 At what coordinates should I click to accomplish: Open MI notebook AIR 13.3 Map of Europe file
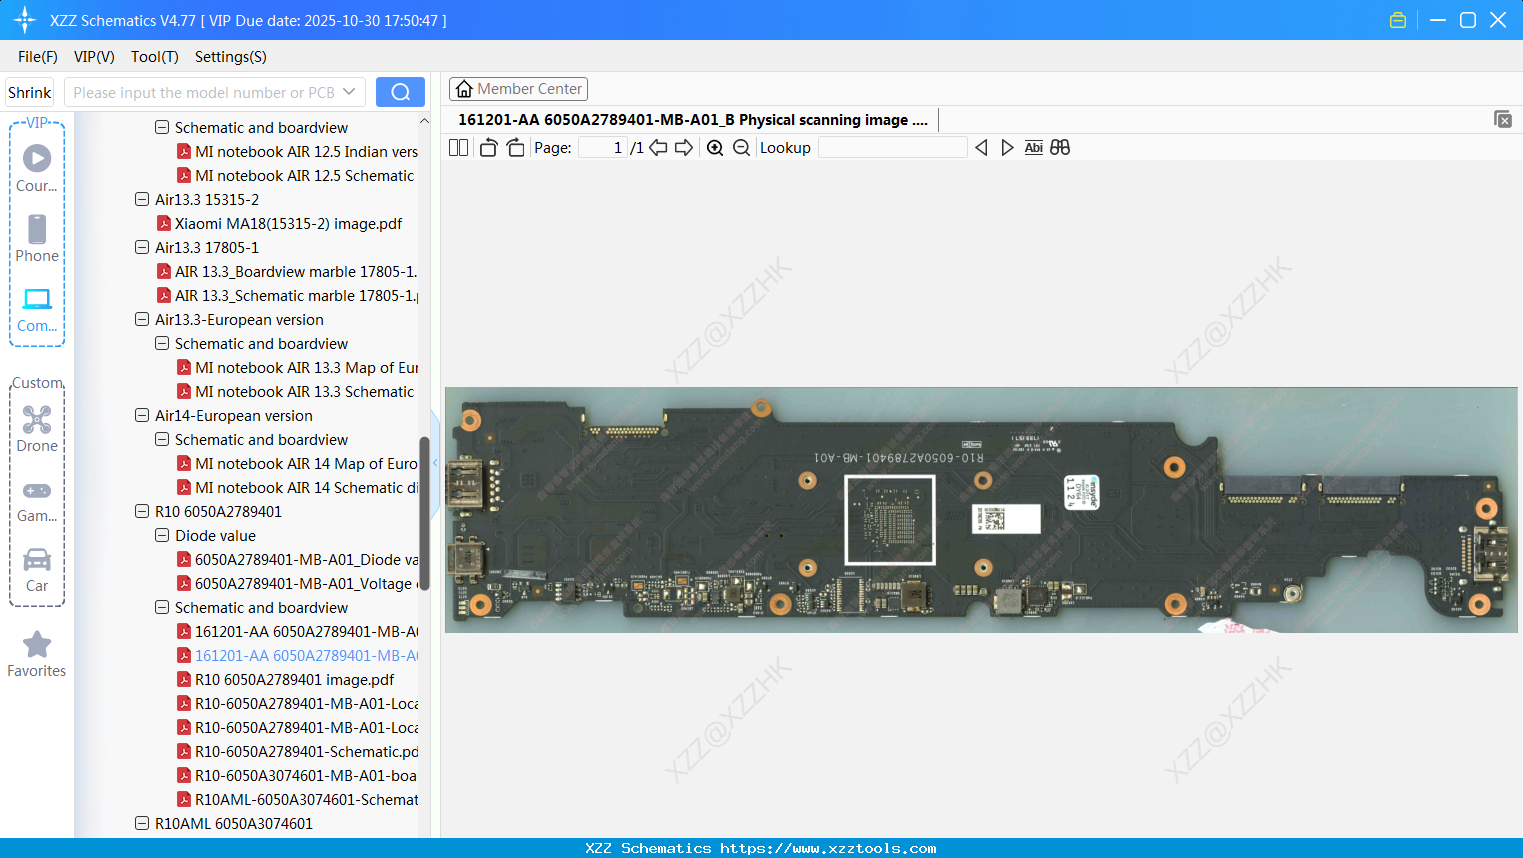coord(306,368)
